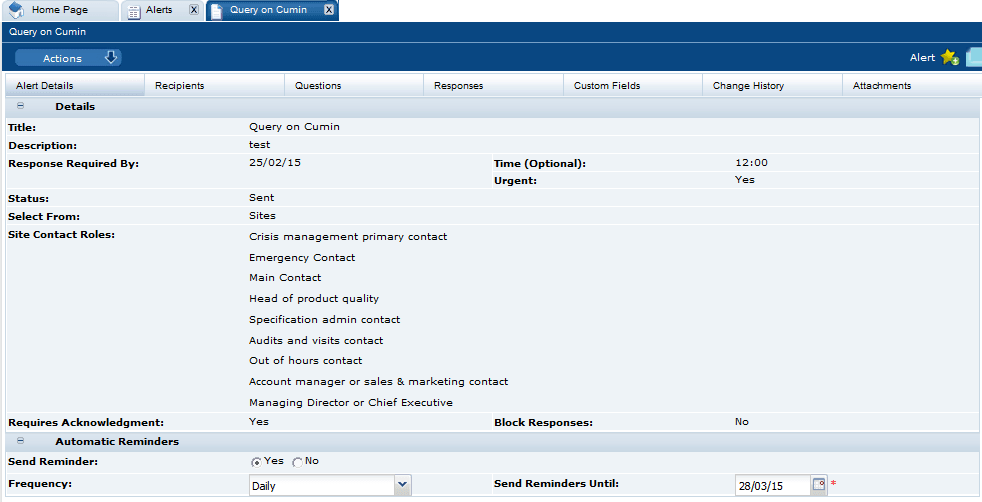Image resolution: width=982 pixels, height=502 pixels.
Task: Open the Responses tab
Action: coord(494,86)
